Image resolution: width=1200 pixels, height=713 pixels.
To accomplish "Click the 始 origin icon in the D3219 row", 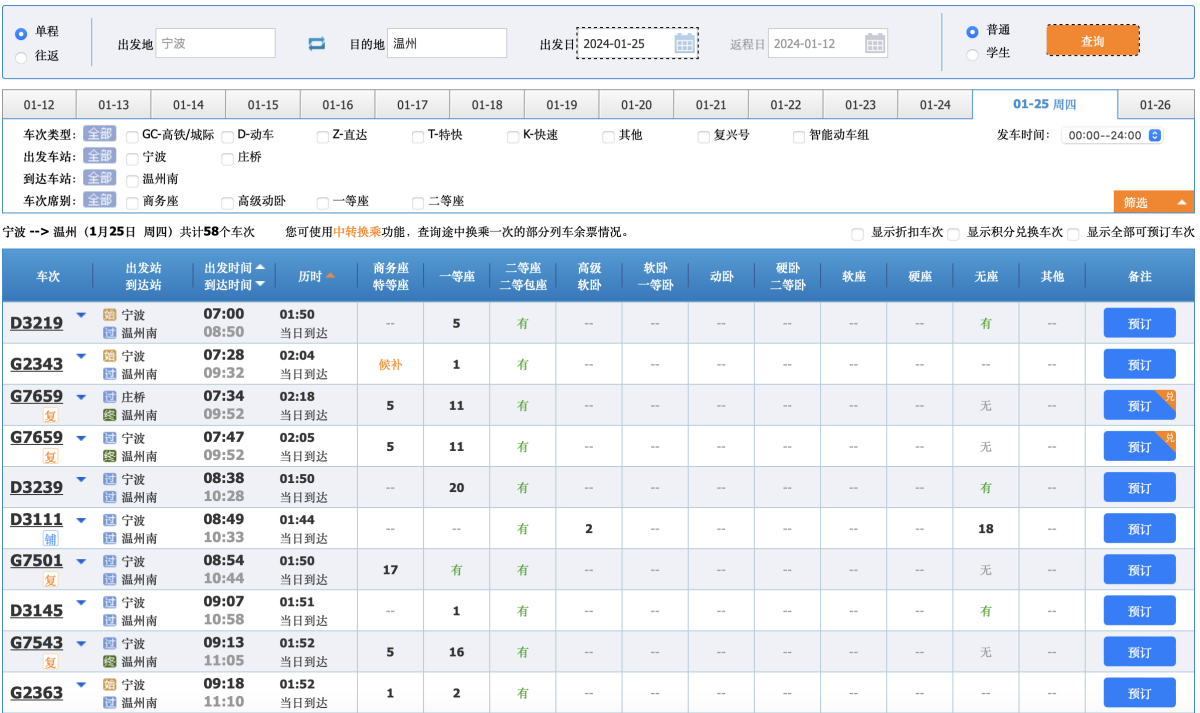I will [x=110, y=314].
